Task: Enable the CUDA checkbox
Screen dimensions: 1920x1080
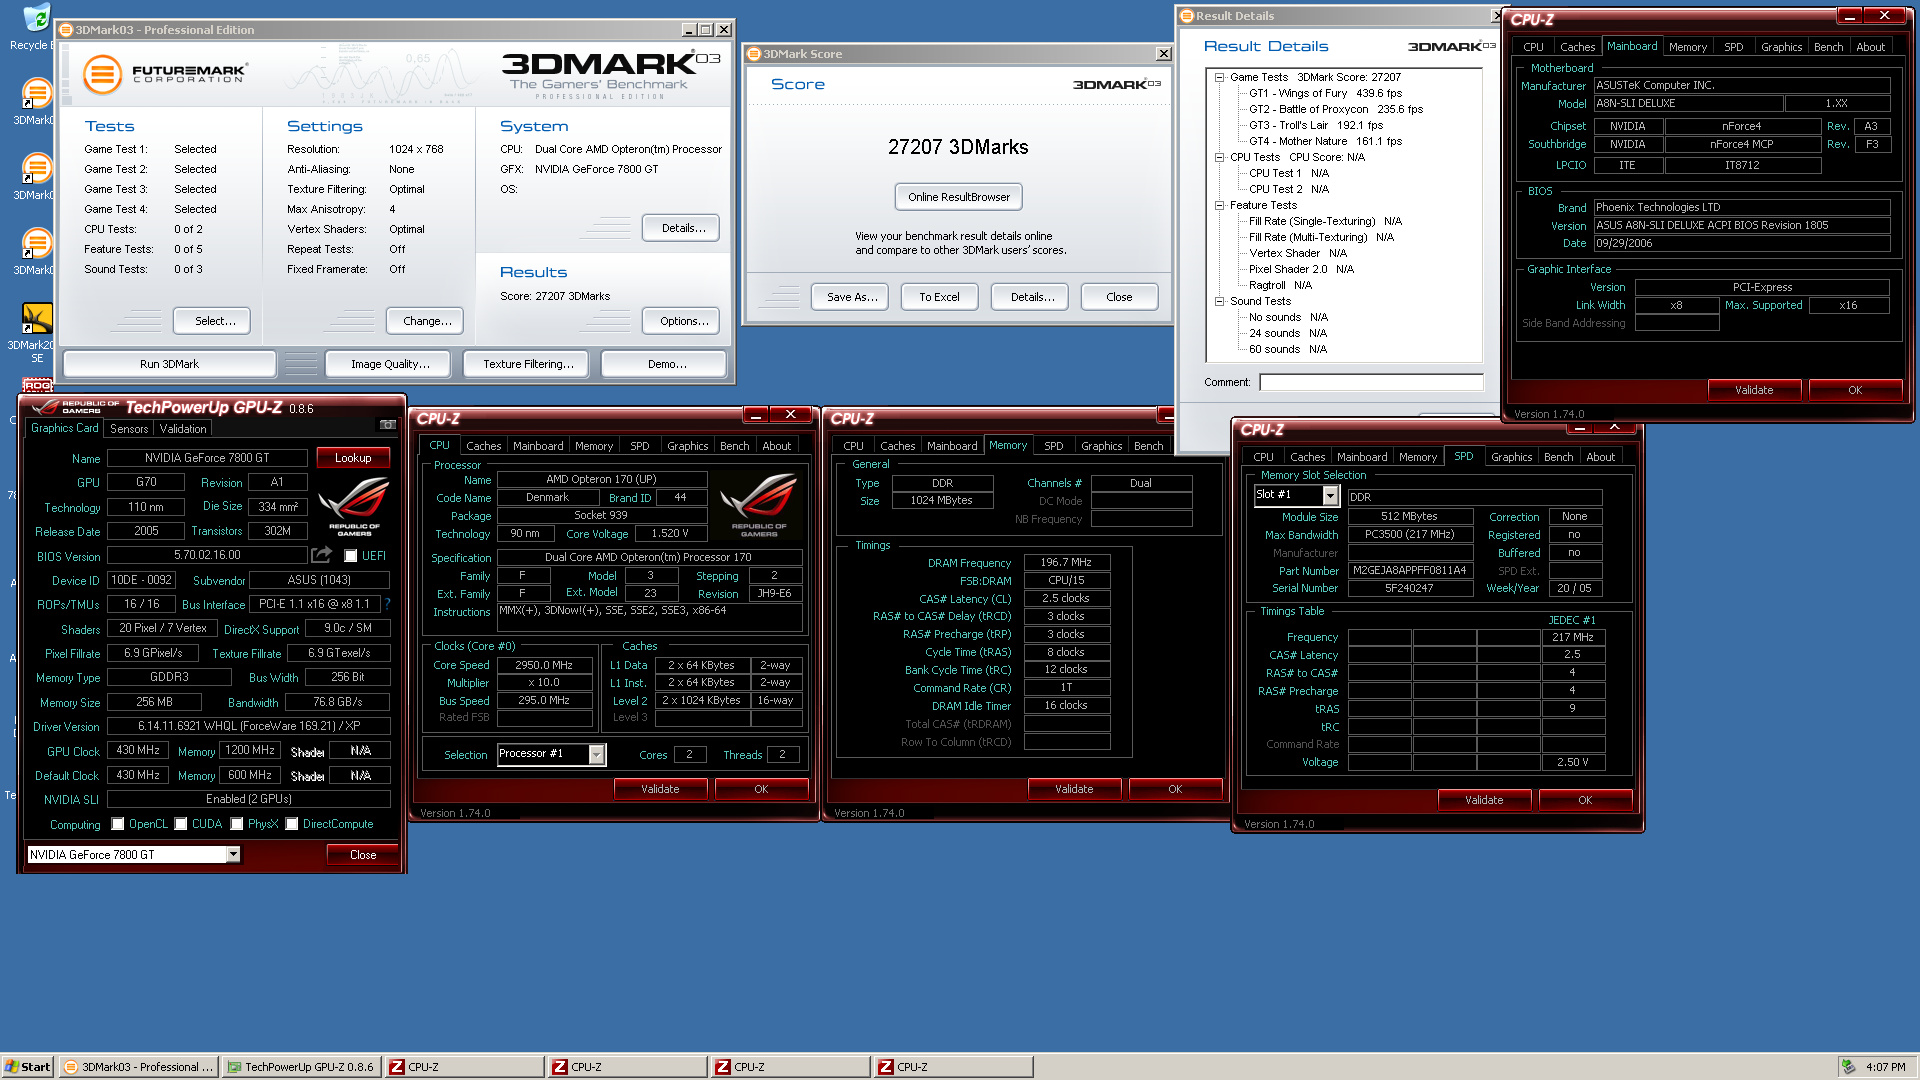Action: tap(181, 824)
